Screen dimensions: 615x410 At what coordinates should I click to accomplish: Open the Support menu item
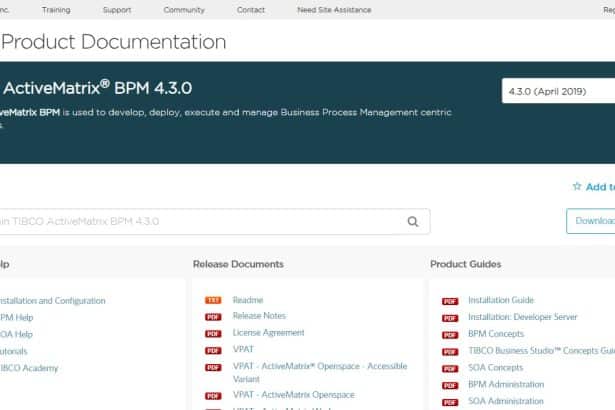[117, 10]
